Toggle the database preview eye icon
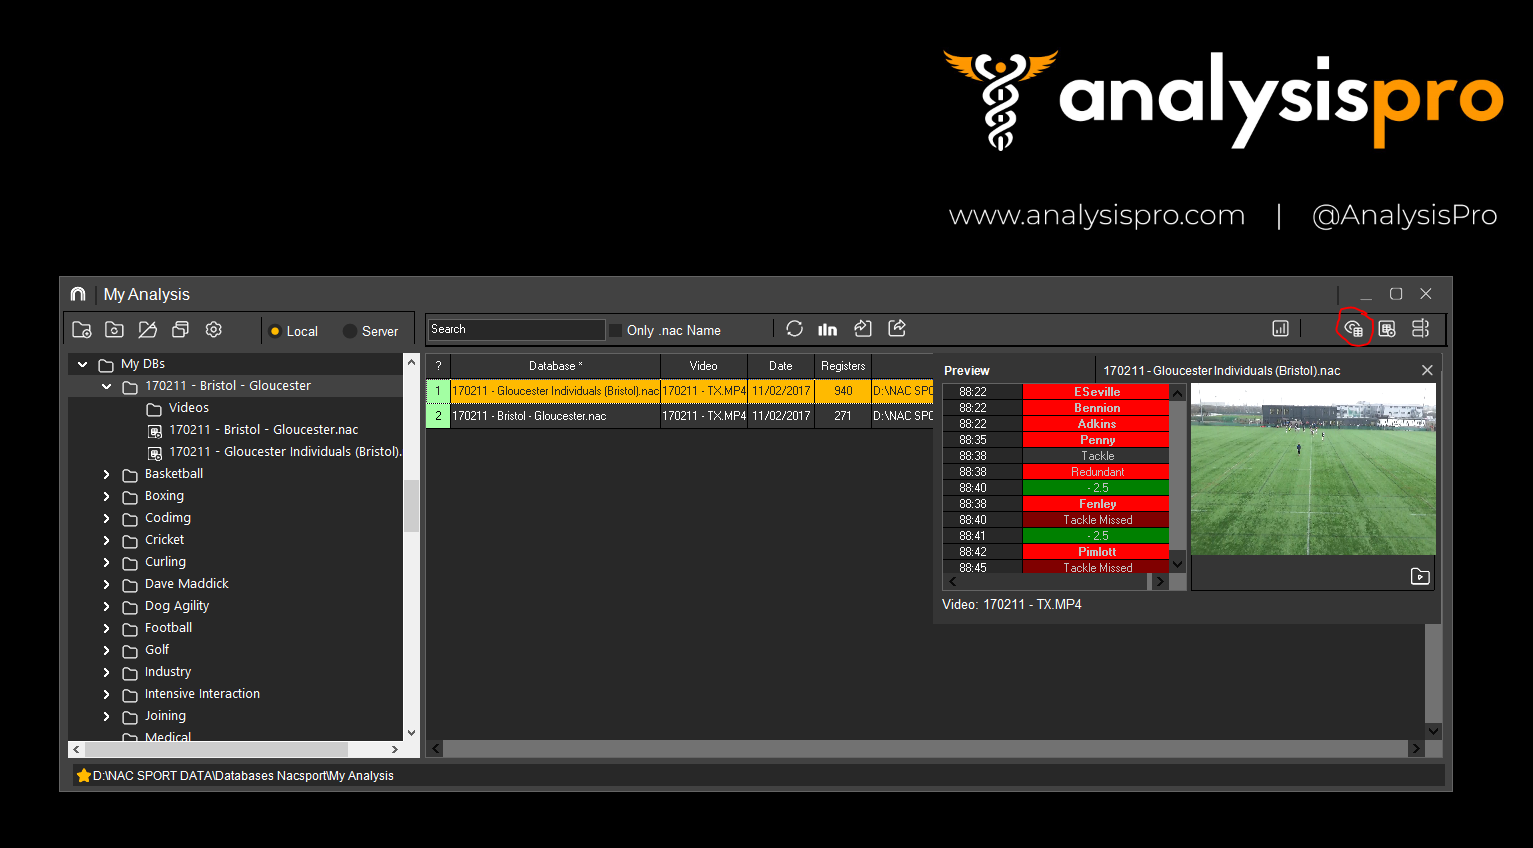1533x848 pixels. click(x=1354, y=328)
